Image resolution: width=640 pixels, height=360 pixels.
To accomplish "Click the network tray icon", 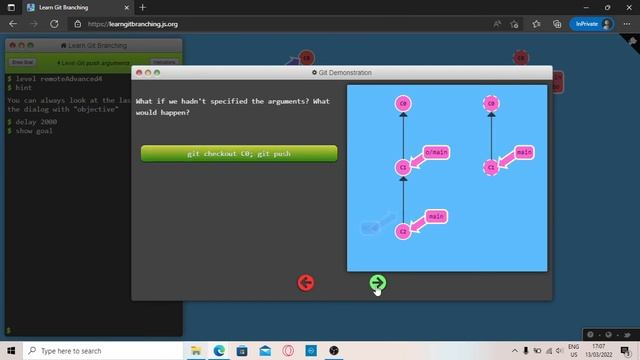I will [549, 351].
